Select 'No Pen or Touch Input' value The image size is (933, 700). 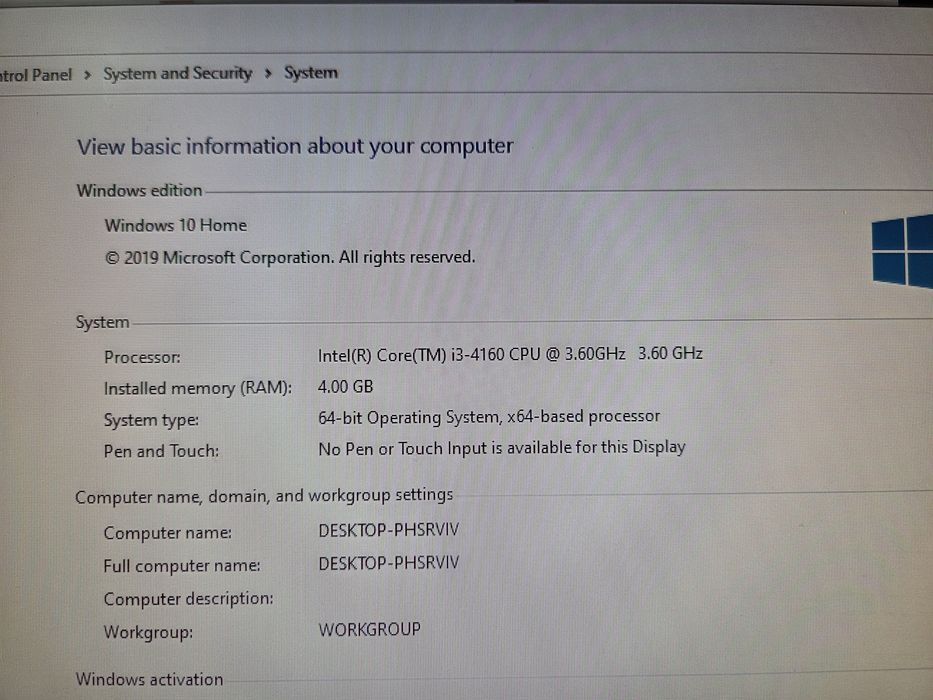pyautogui.click(x=502, y=448)
